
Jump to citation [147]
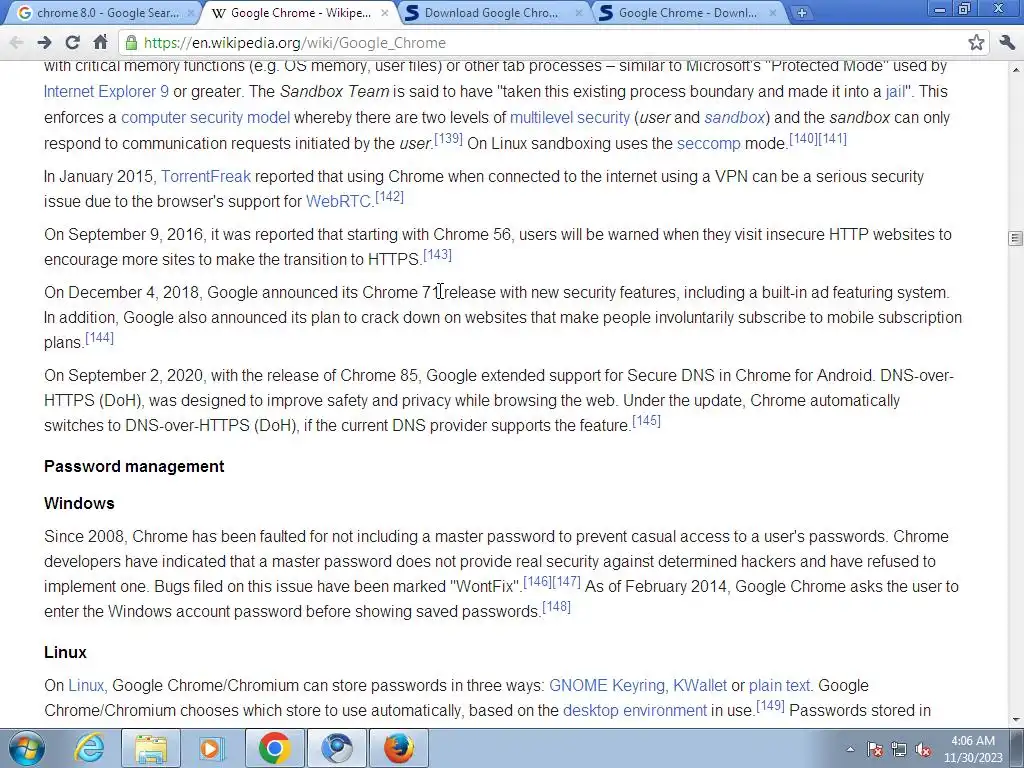click(x=566, y=581)
